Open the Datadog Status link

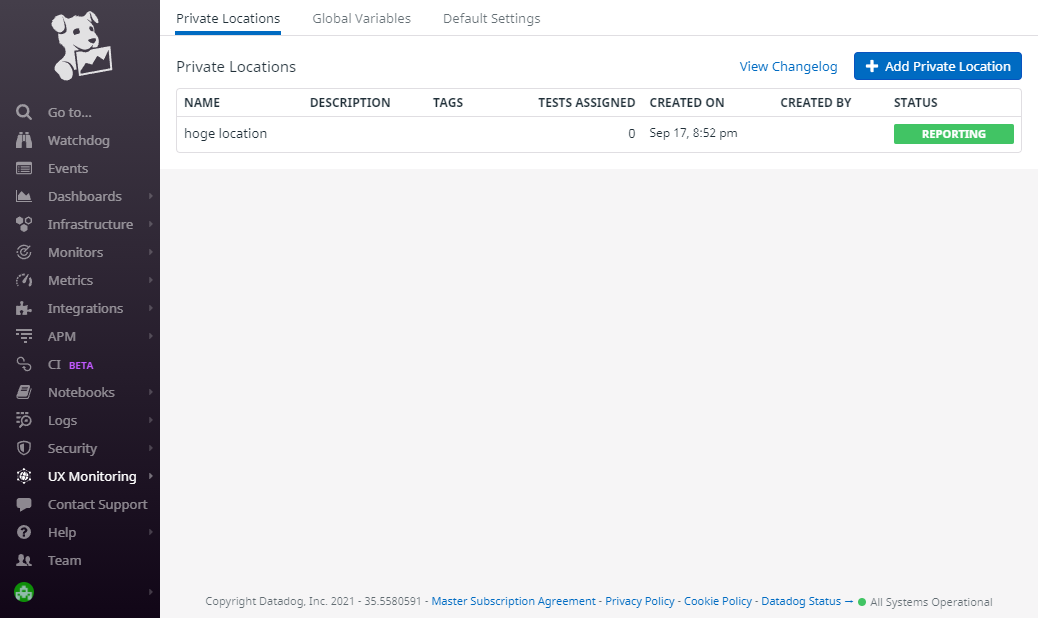point(807,601)
